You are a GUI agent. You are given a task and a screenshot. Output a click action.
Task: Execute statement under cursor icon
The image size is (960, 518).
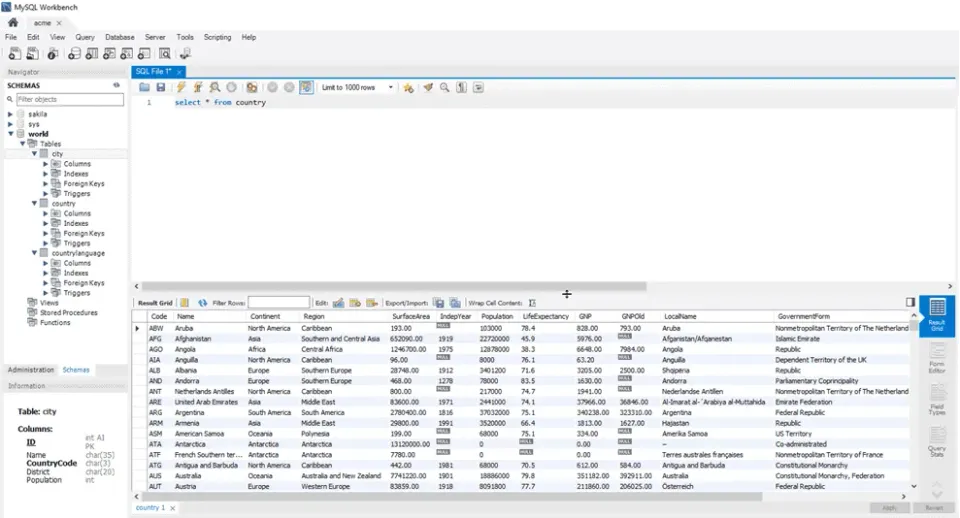coord(198,88)
